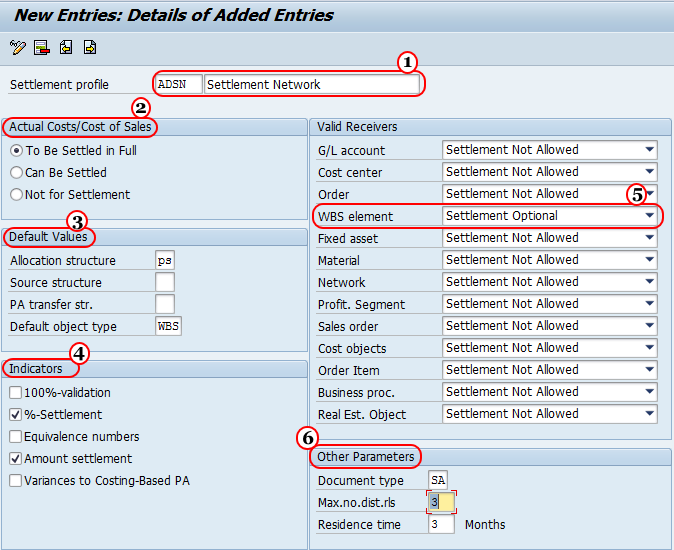Image resolution: width=674 pixels, height=550 pixels.
Task: Click the Allocation structure input field
Action: 165,261
